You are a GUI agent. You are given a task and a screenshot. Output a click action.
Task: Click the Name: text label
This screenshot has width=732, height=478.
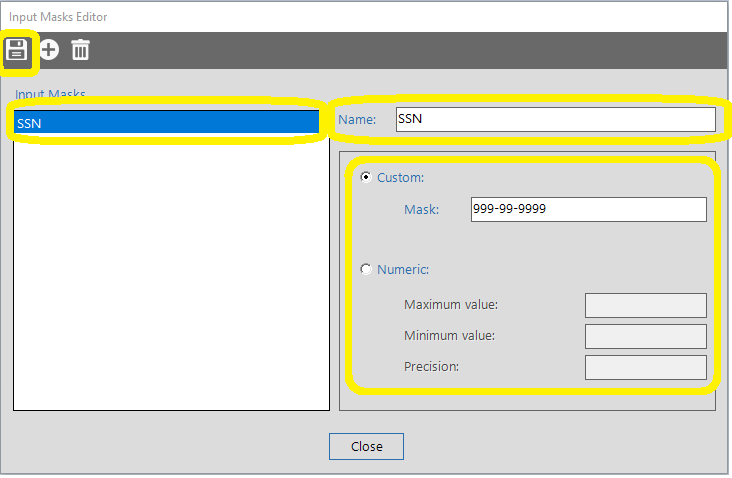point(357,120)
